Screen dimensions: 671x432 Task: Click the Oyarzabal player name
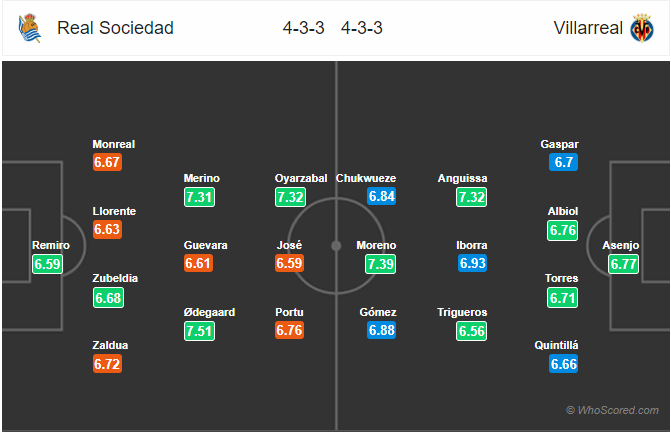(301, 178)
